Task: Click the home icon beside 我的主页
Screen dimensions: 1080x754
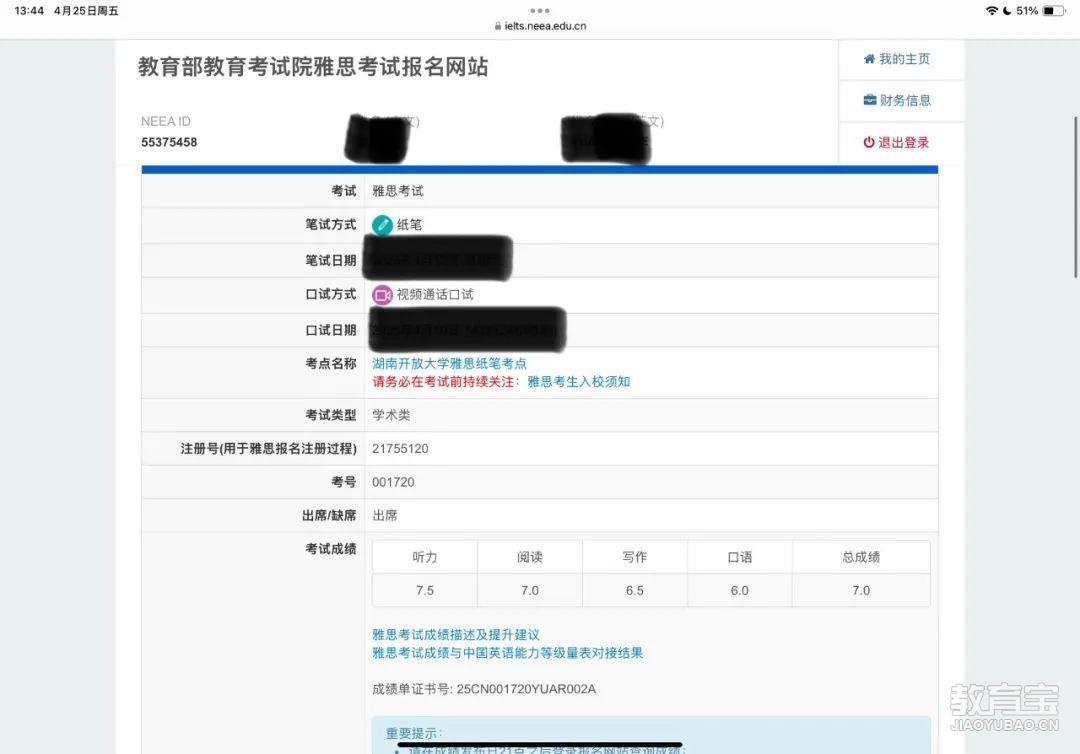Action: 869,59
